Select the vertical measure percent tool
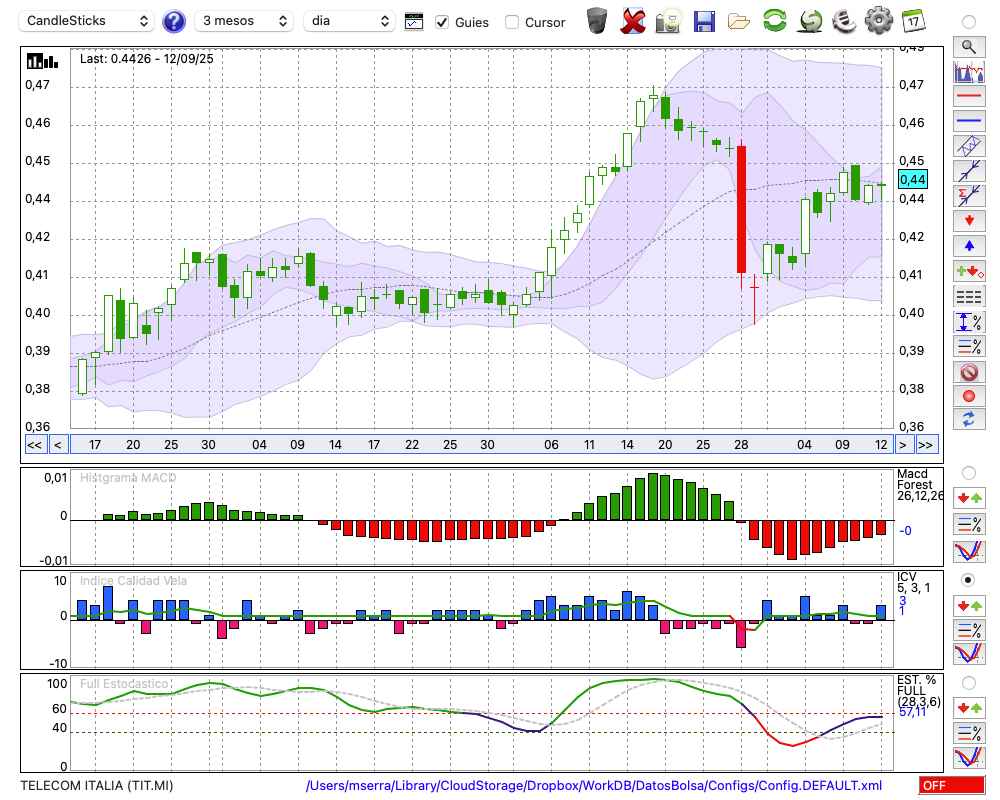 pos(969,321)
